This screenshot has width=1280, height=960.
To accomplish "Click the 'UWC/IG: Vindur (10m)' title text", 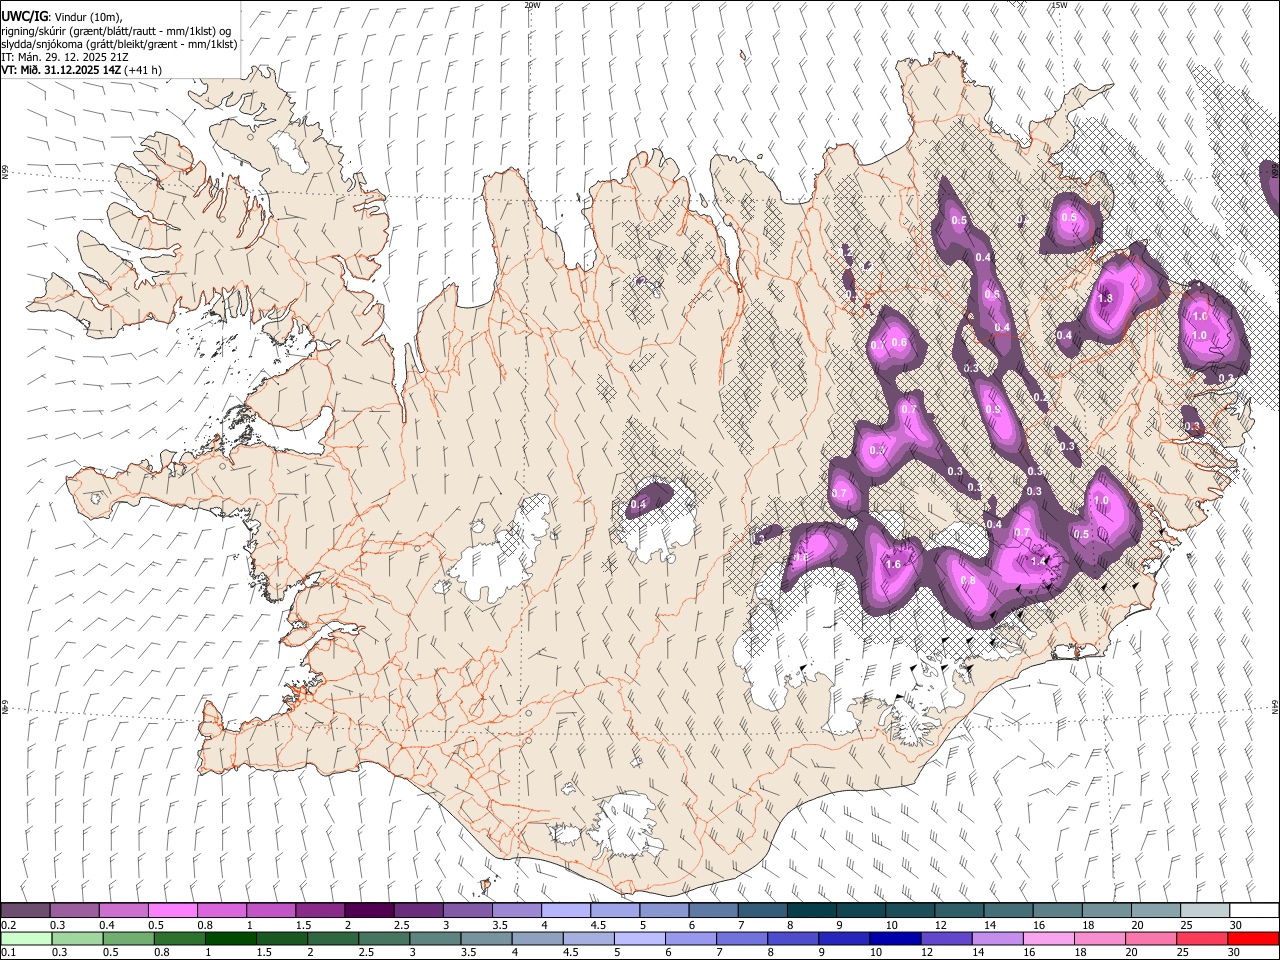I will coord(60,17).
